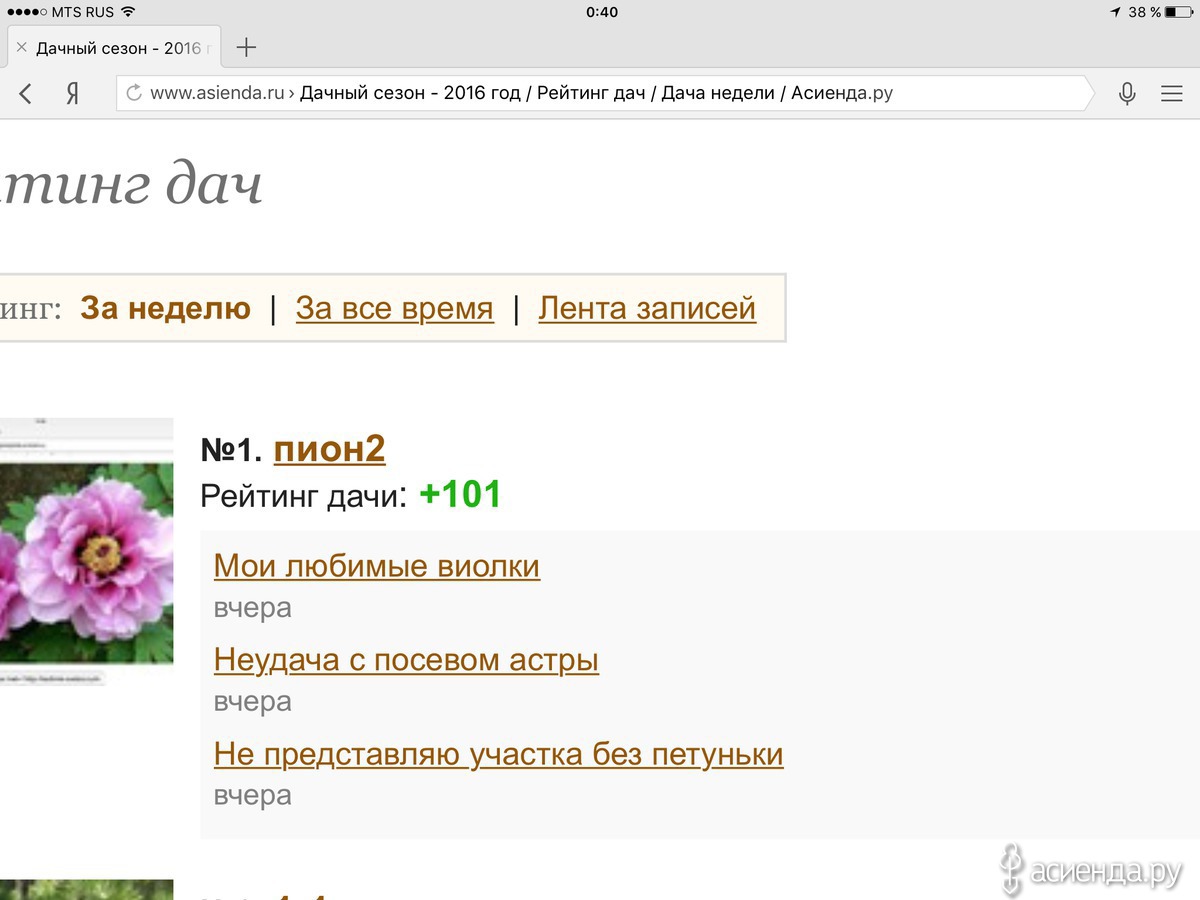Go back using the left arrow

(26, 94)
